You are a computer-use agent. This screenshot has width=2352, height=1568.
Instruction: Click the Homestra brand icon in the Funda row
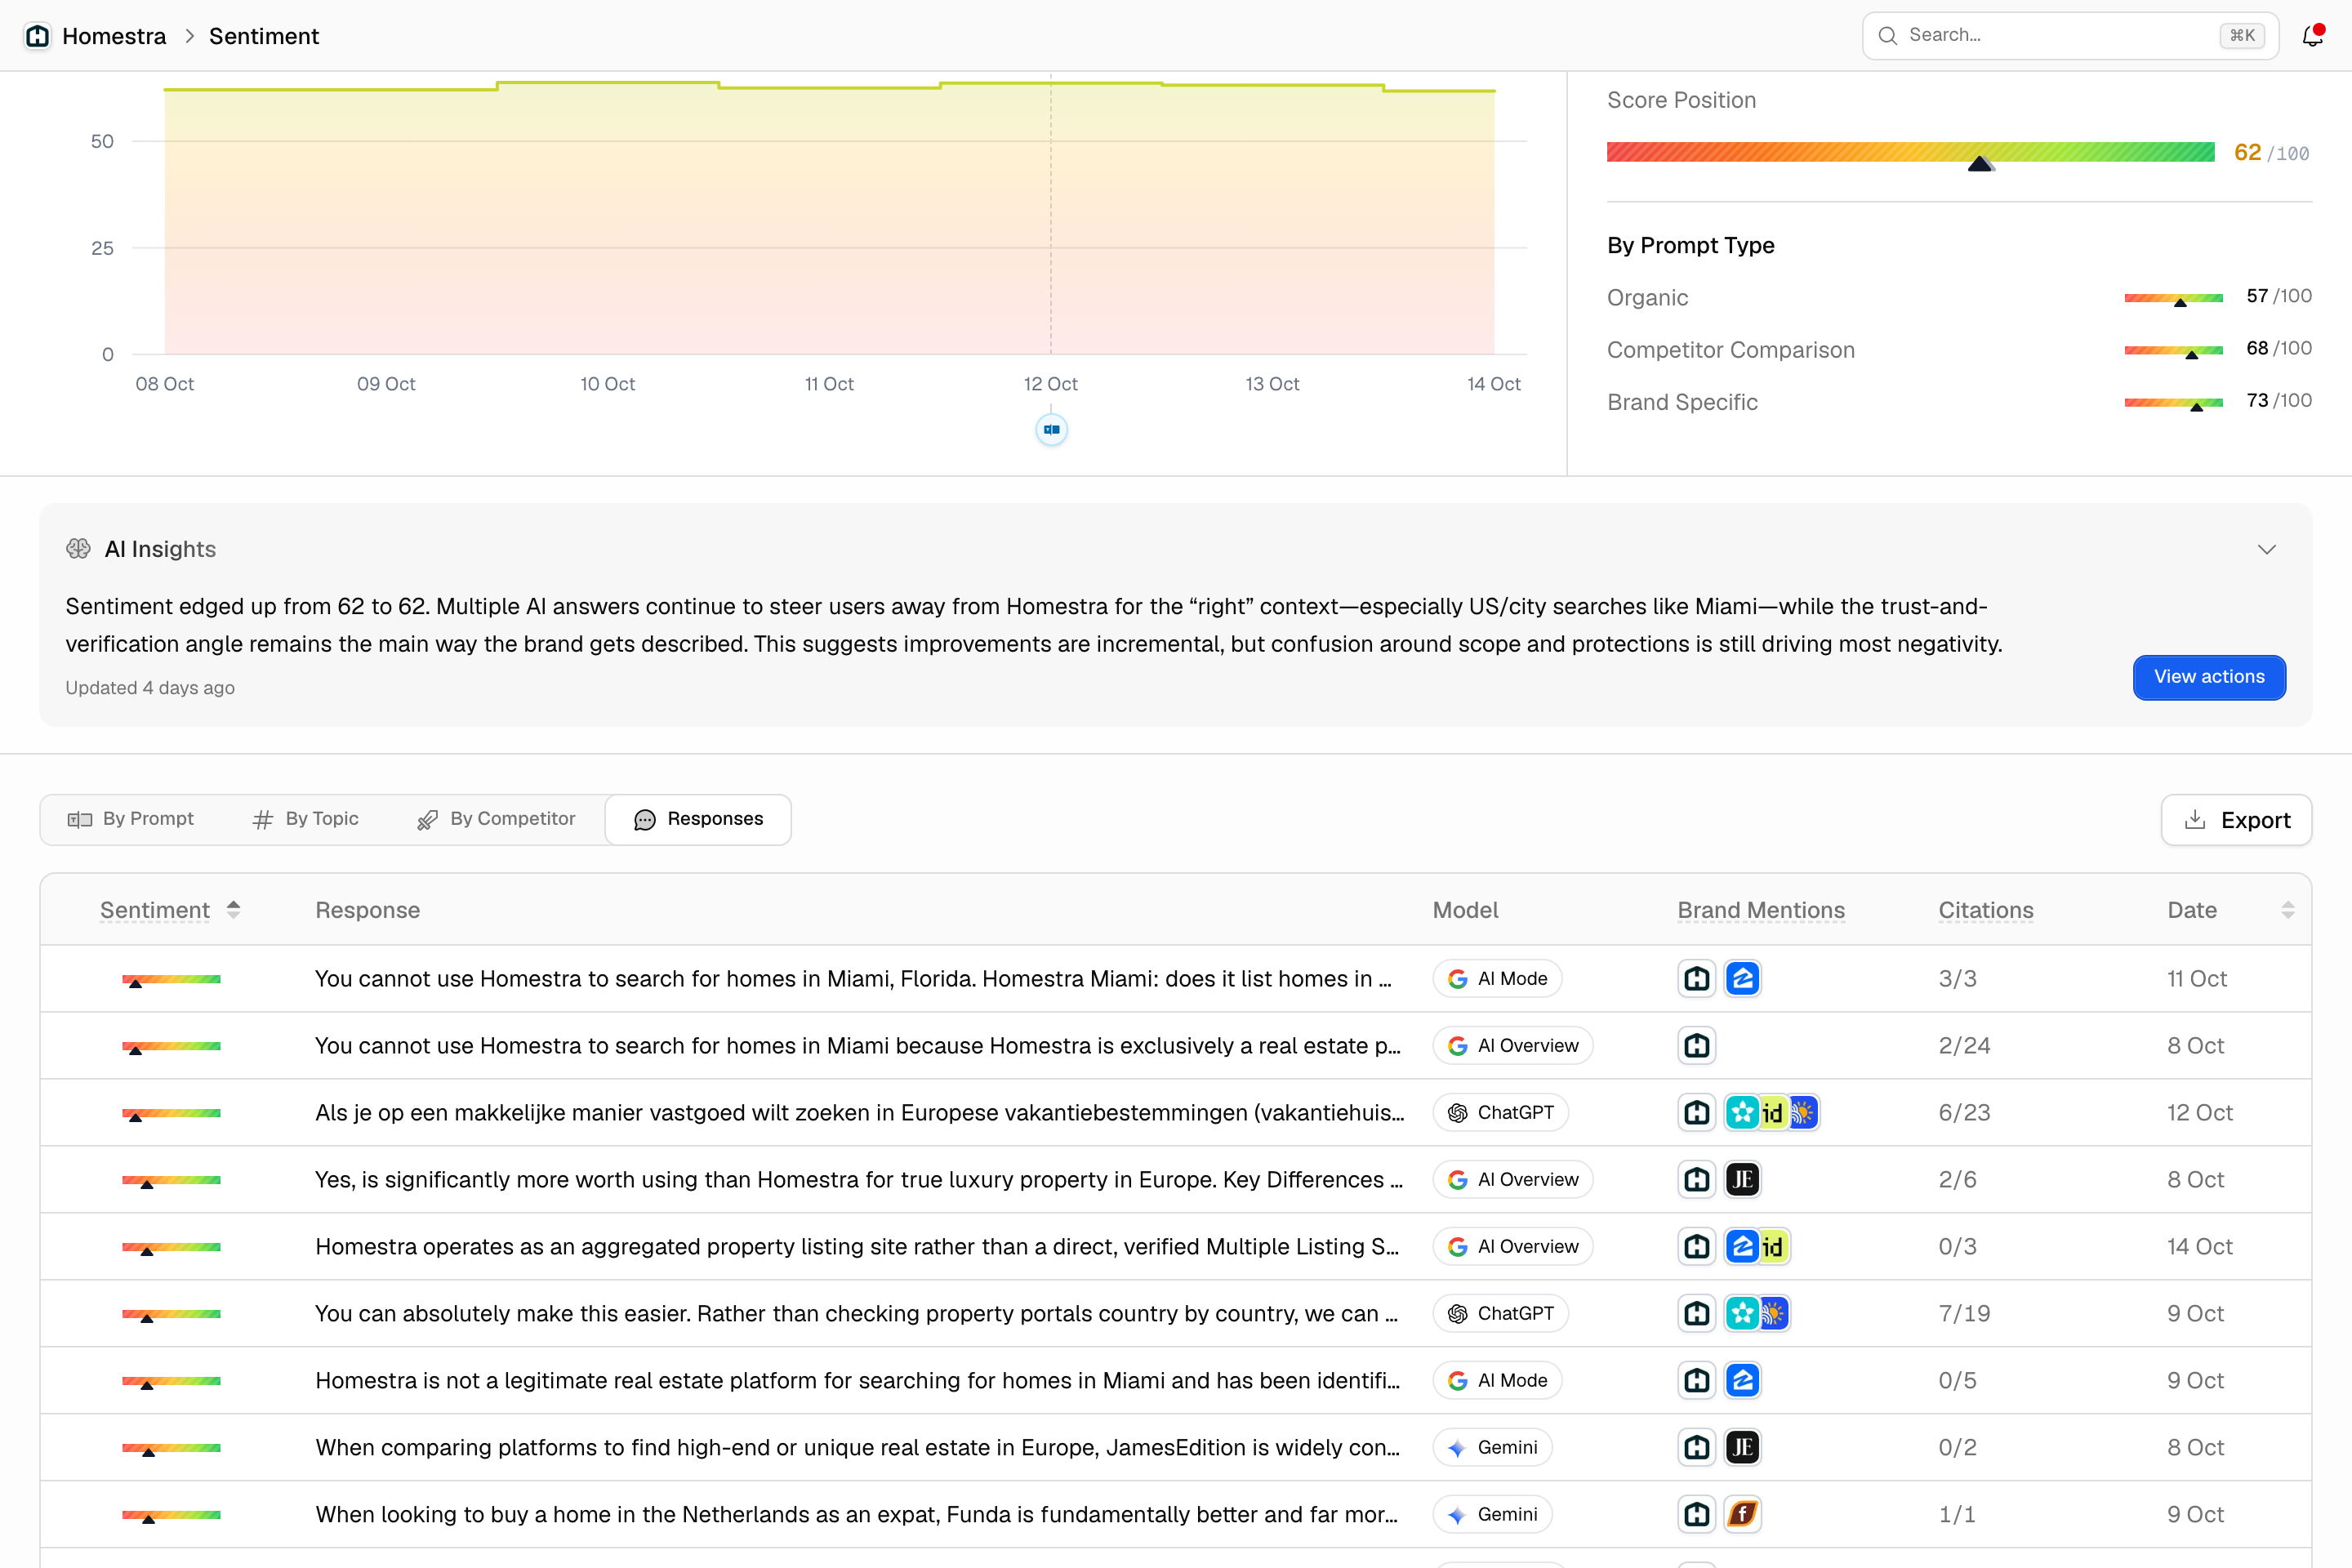(x=1697, y=1515)
